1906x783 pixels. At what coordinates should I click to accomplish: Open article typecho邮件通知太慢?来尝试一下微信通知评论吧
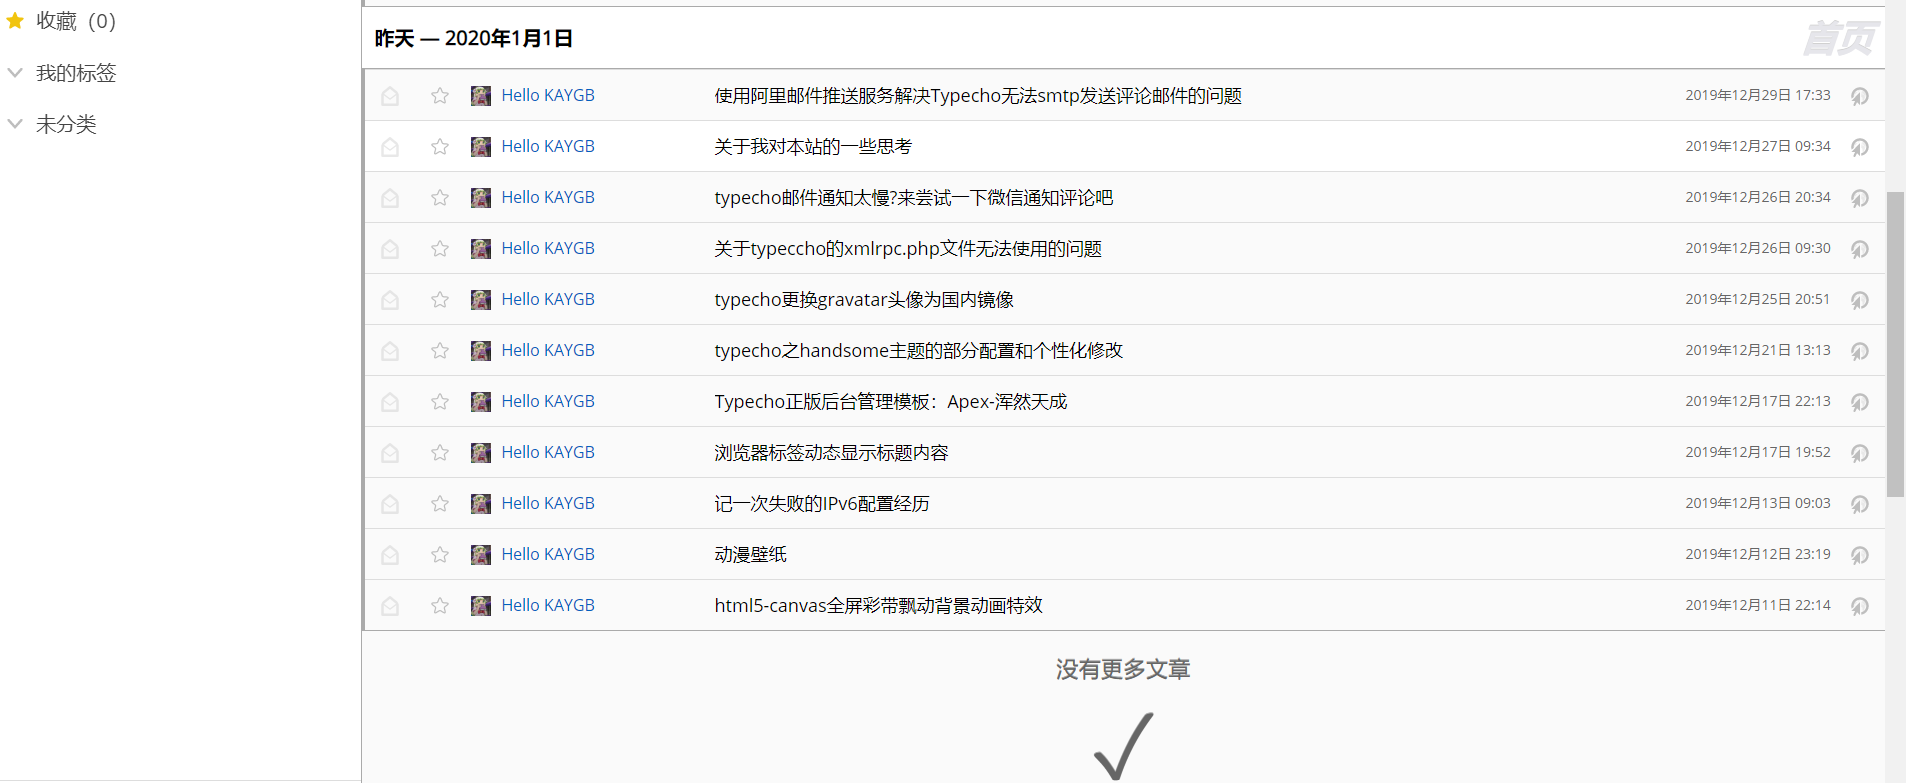(914, 198)
